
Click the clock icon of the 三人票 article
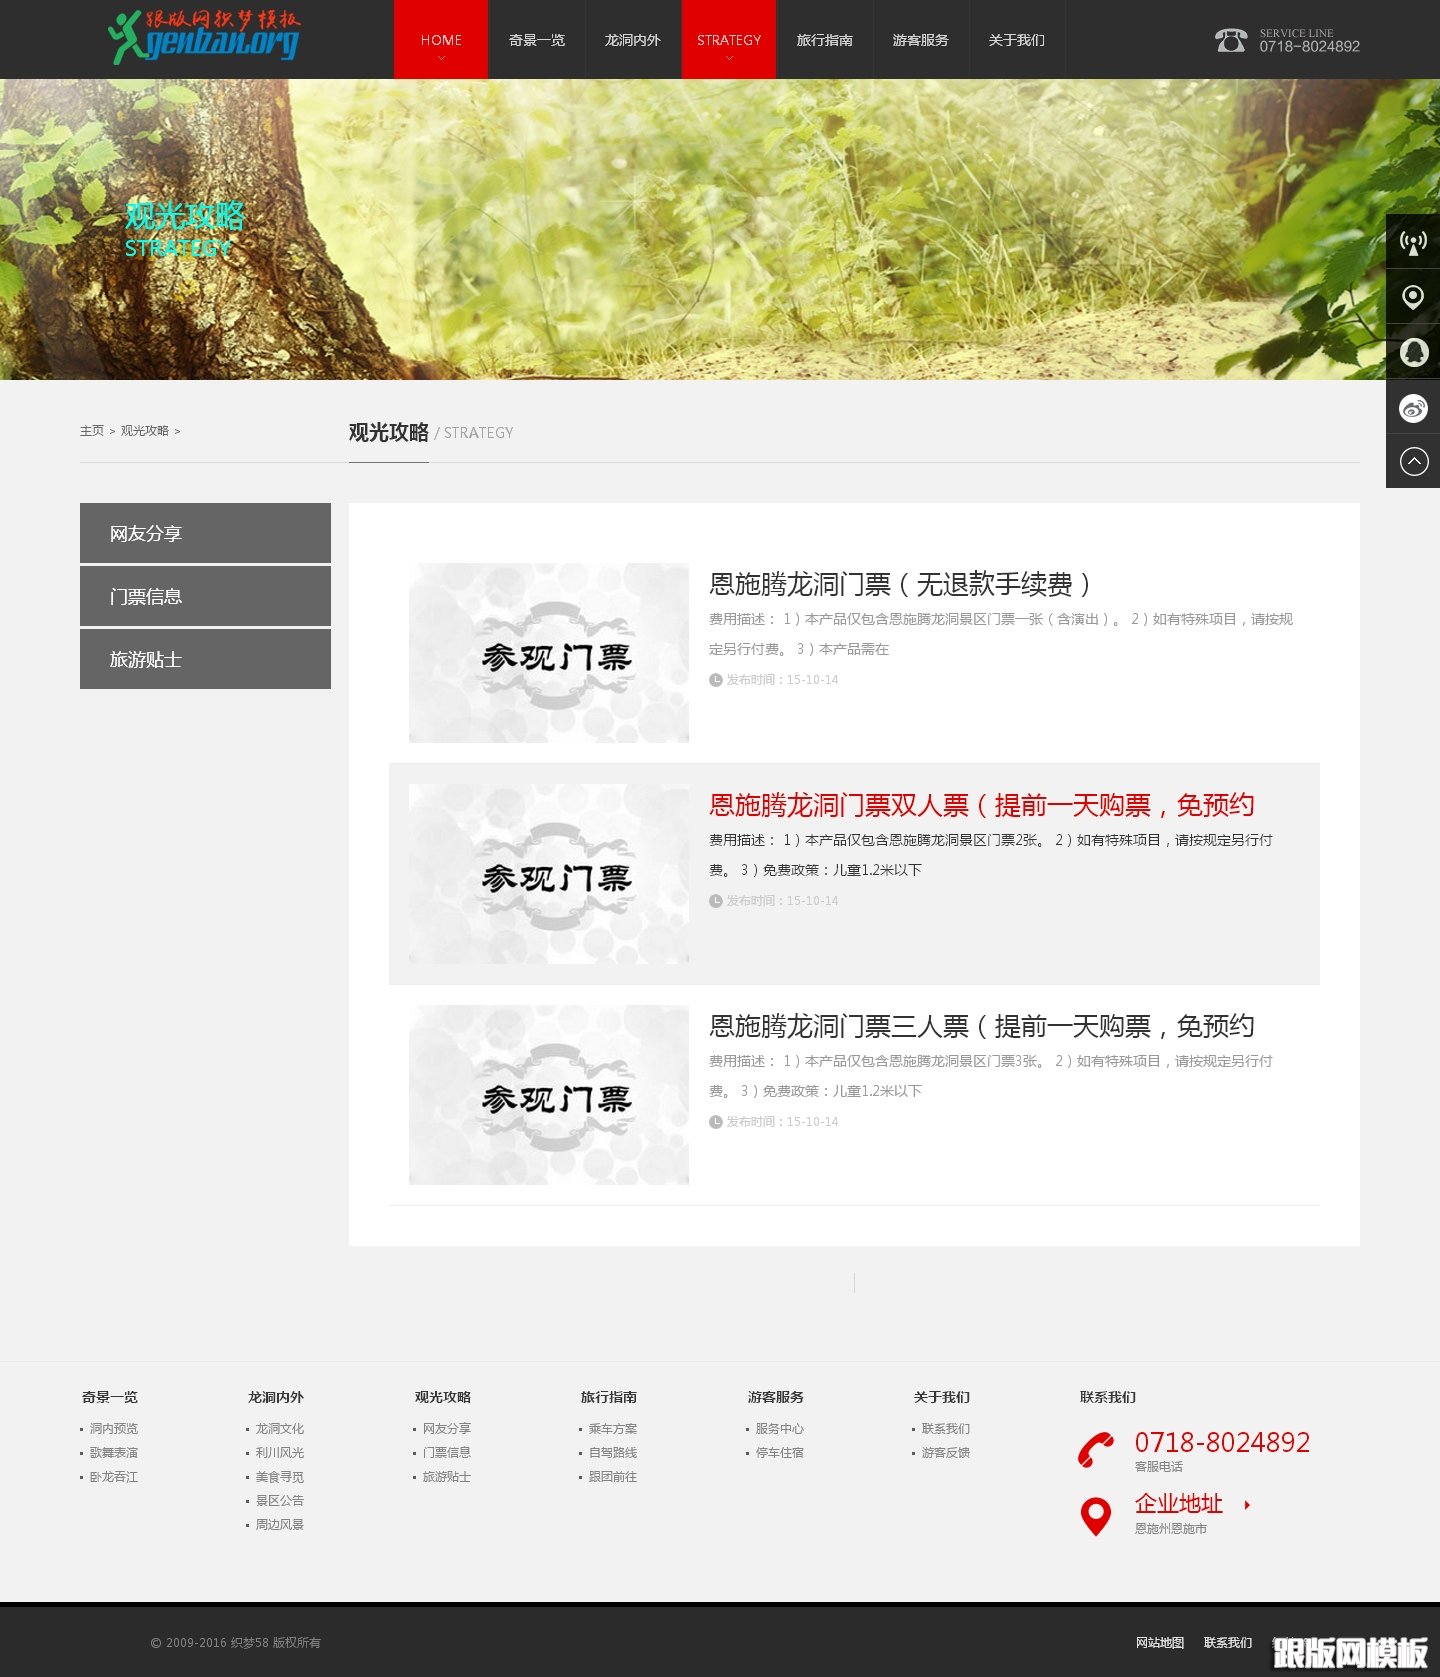[716, 1122]
